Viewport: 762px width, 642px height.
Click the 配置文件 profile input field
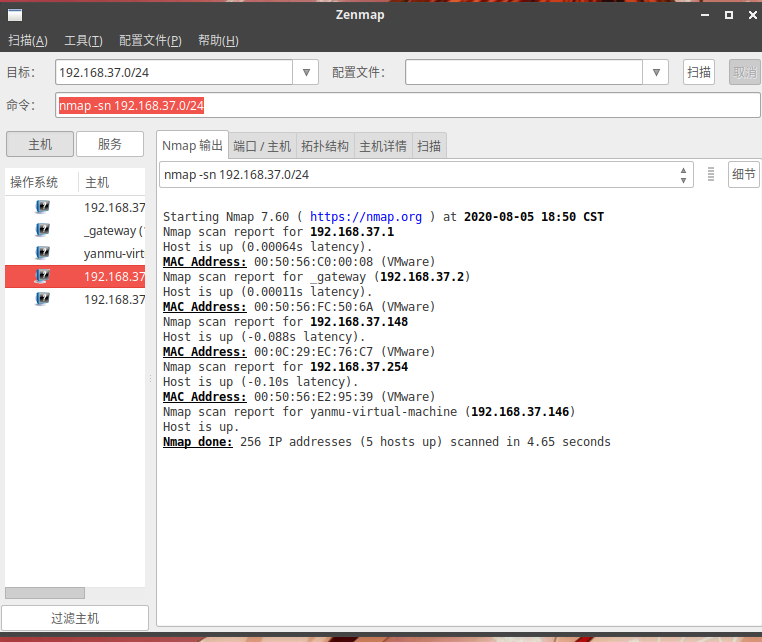(x=524, y=72)
